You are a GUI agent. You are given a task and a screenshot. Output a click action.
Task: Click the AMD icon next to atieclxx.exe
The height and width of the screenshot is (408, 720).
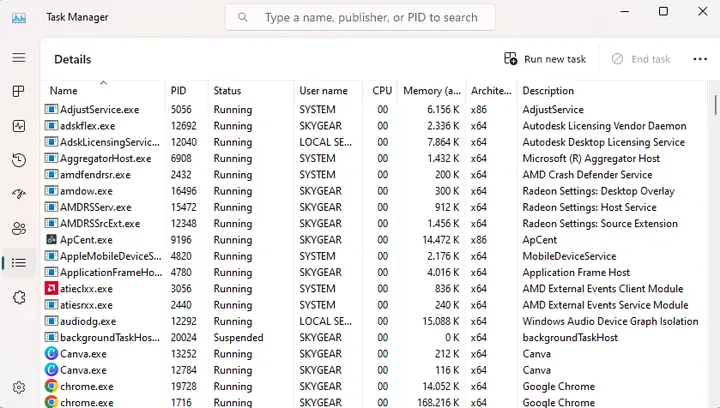[51, 289]
